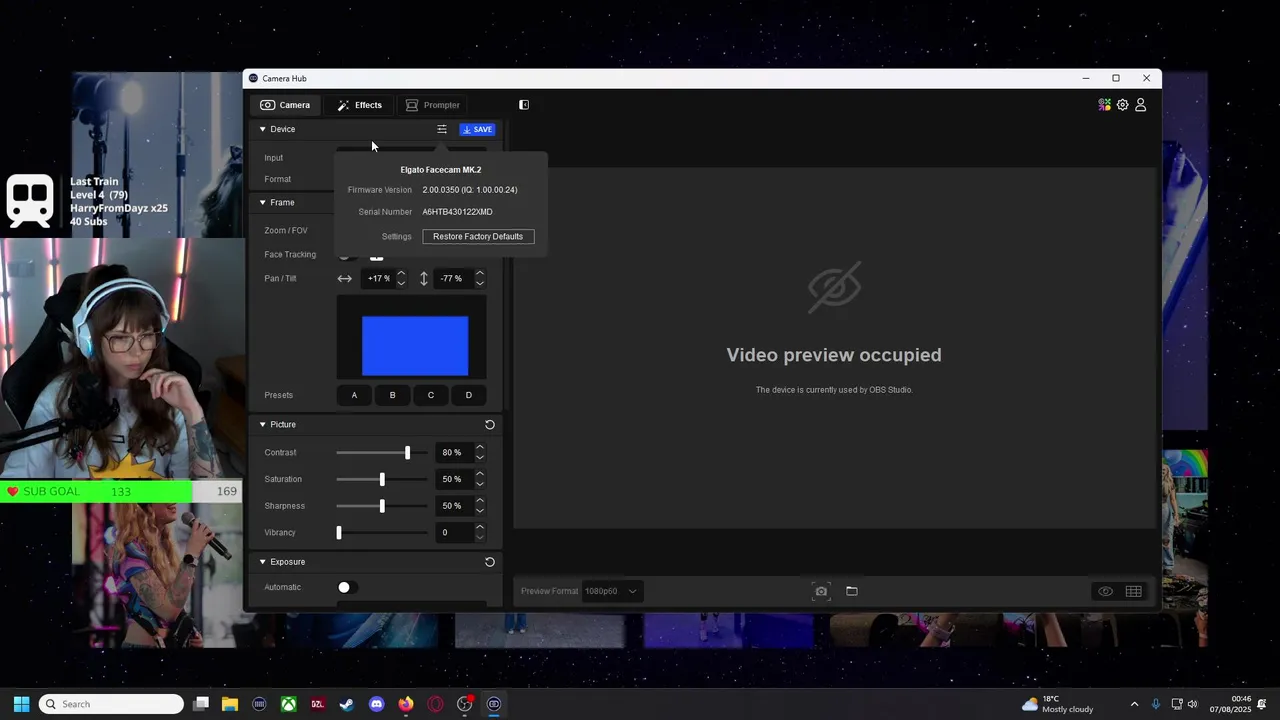Screen dimensions: 1280x720
Task: Open Camera Hub settings gear
Action: point(1123,105)
